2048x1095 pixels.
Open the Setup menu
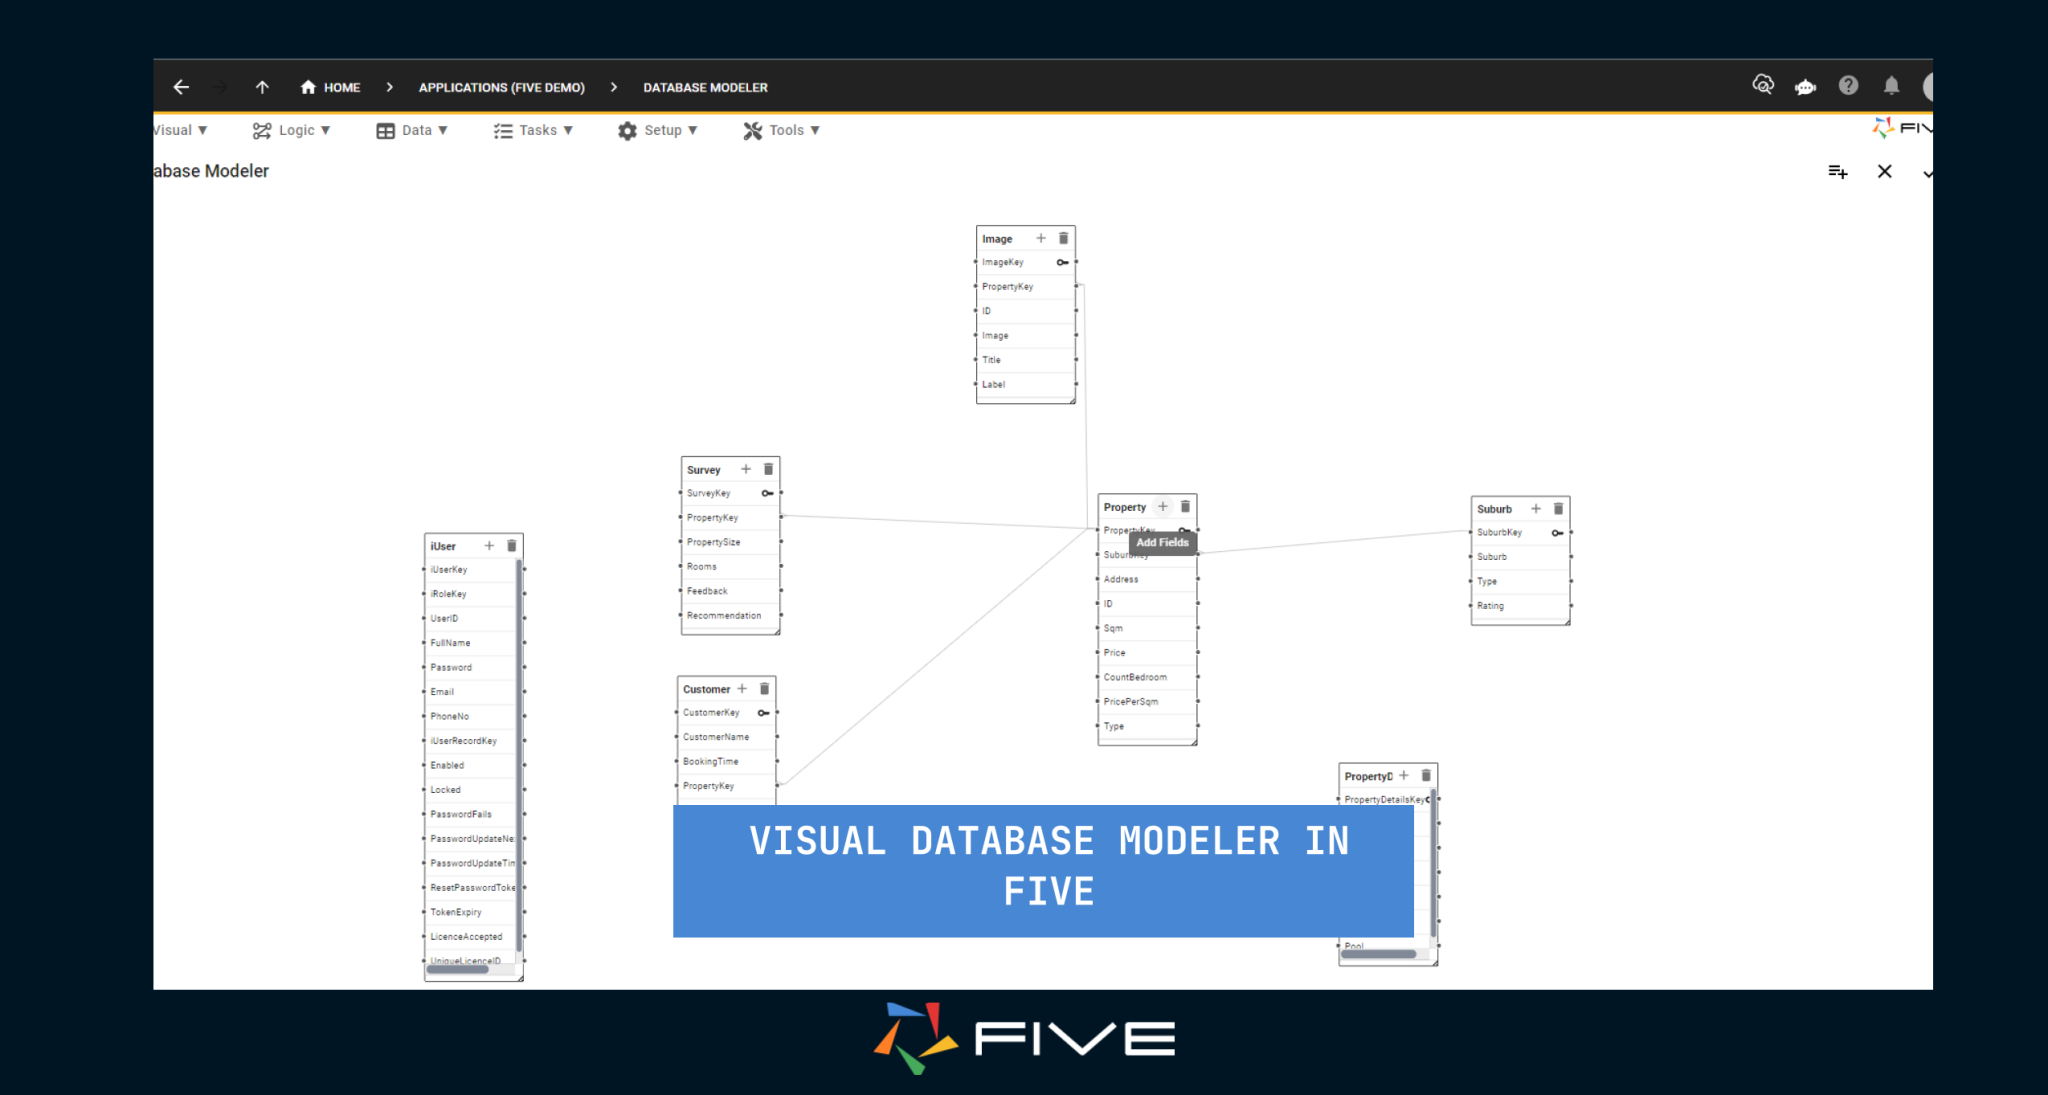point(657,130)
